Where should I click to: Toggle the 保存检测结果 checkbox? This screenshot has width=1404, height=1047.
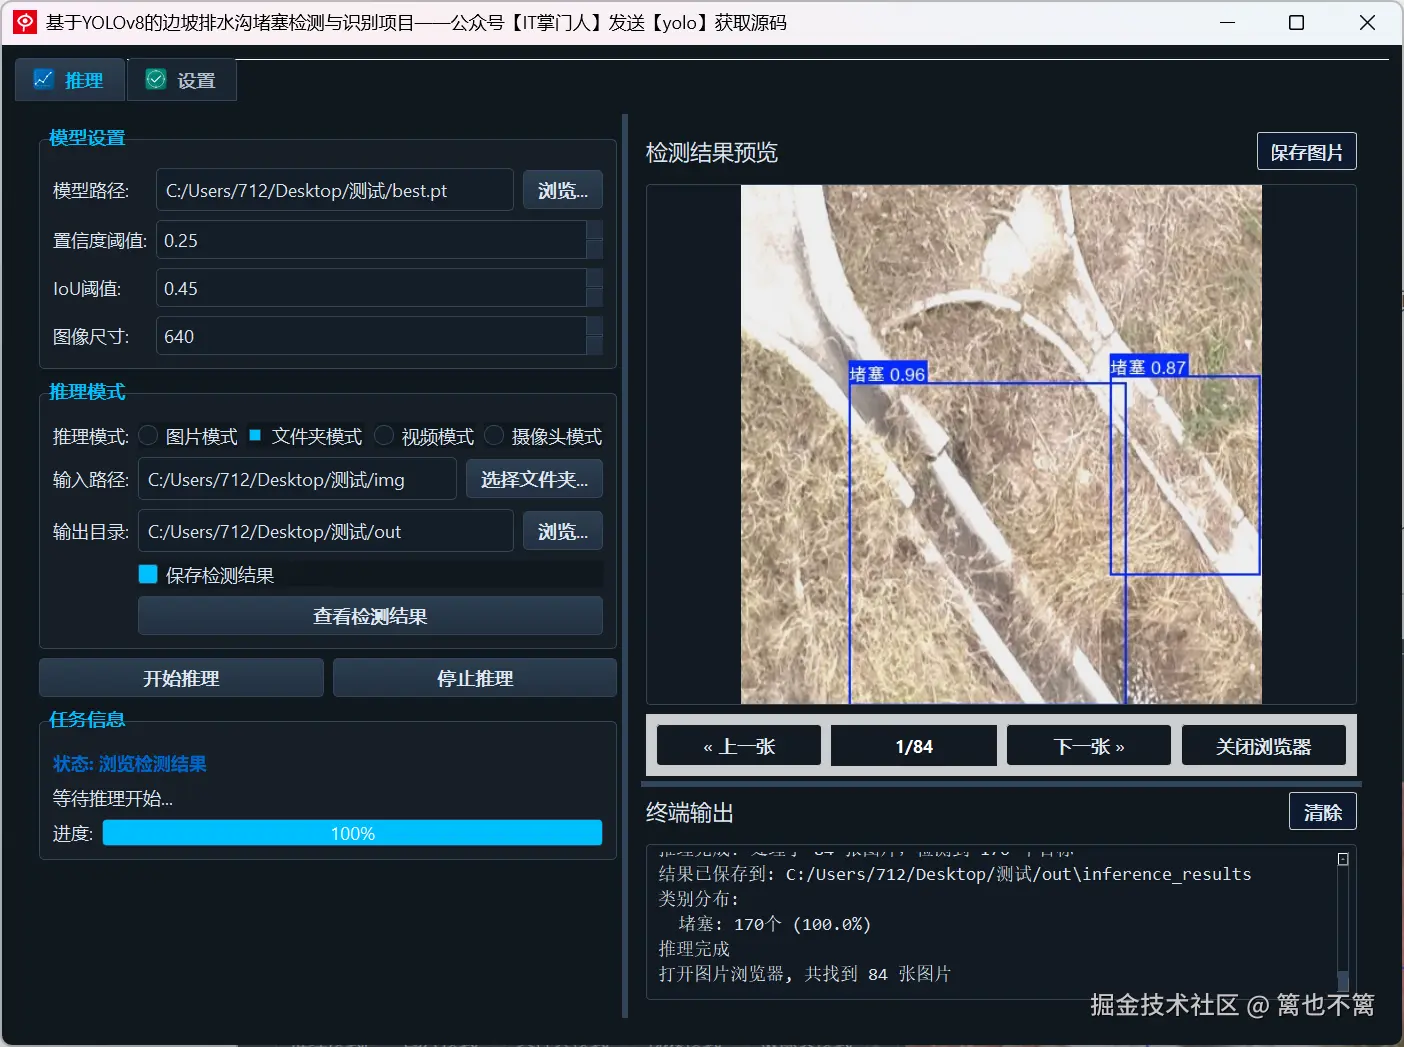(x=147, y=573)
